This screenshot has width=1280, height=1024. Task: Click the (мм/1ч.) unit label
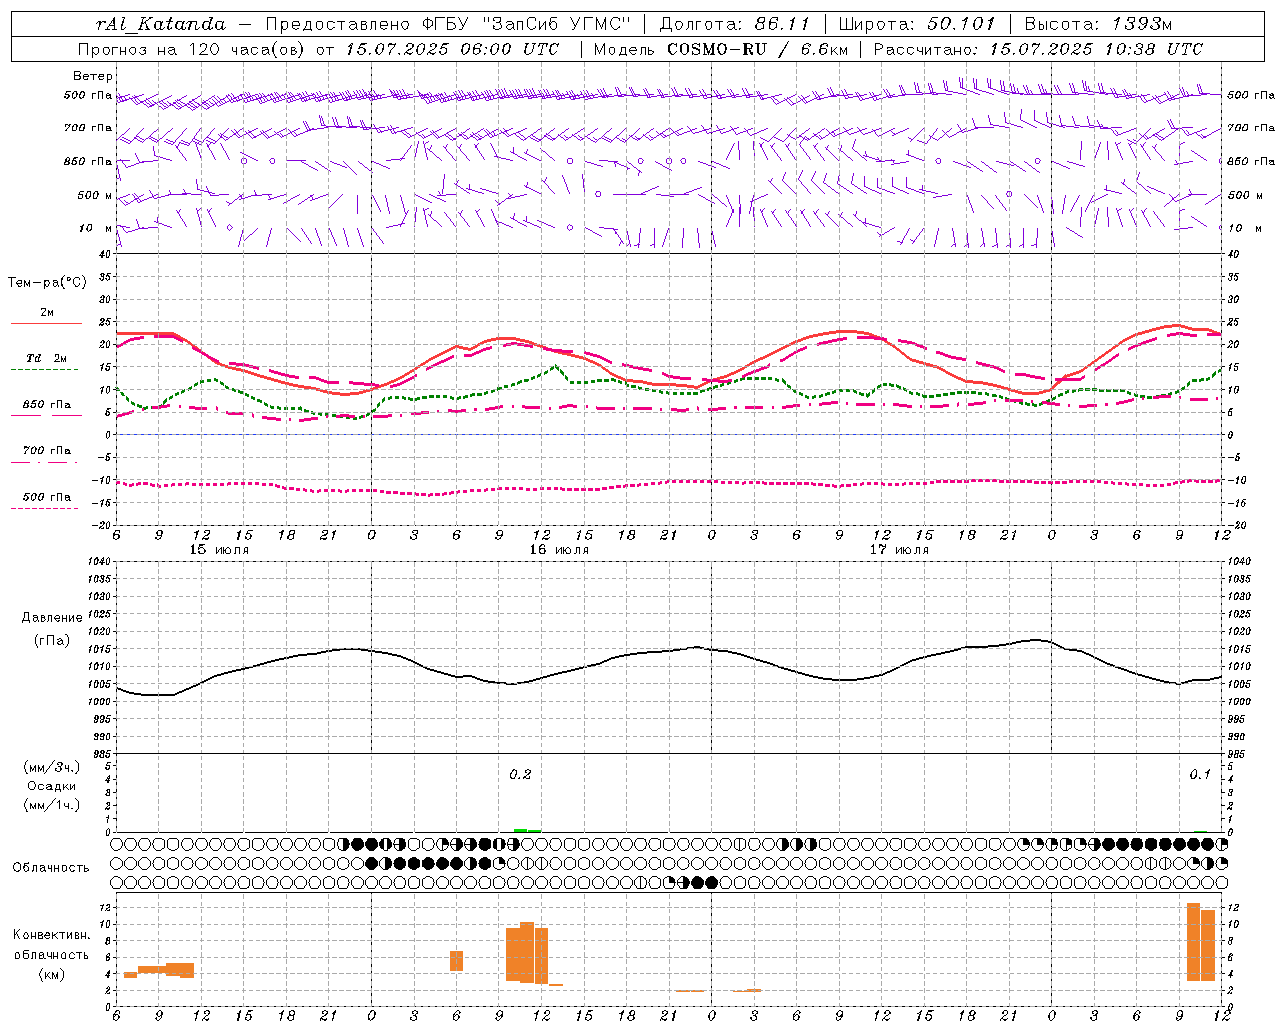pyautogui.click(x=52, y=805)
